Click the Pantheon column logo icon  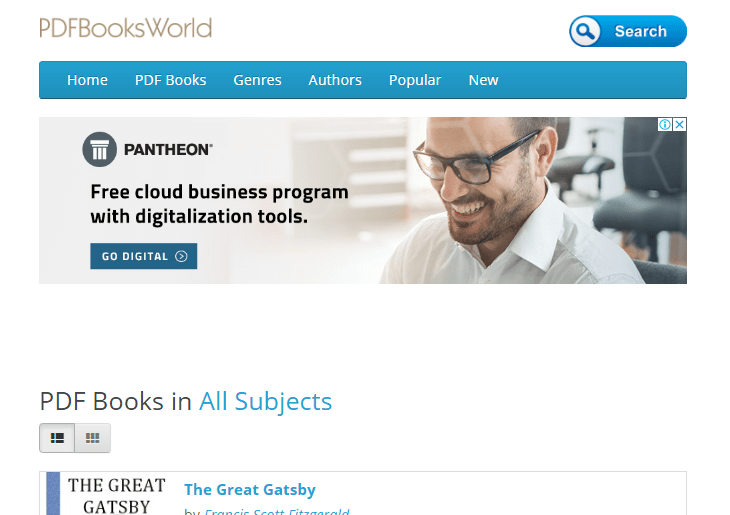click(x=99, y=149)
